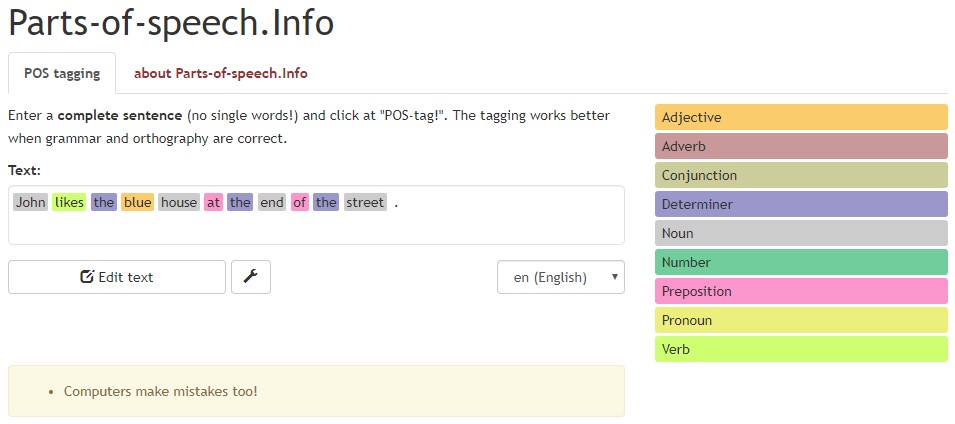This screenshot has height=424, width=955.
Task: Click the preposition-tagged word "at"
Action: tap(213, 202)
